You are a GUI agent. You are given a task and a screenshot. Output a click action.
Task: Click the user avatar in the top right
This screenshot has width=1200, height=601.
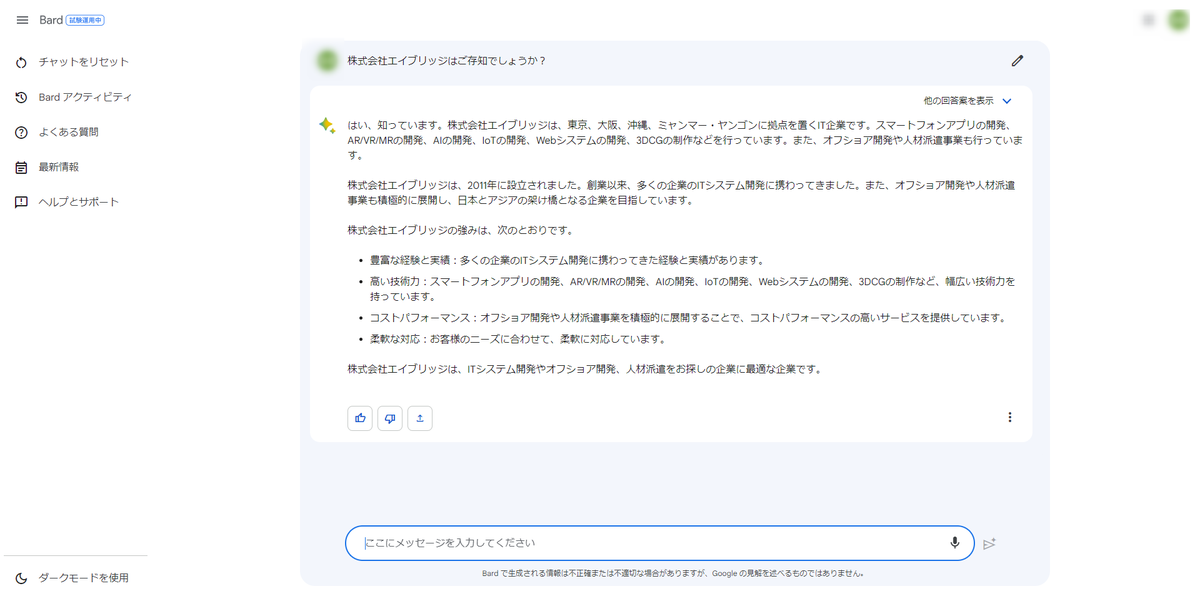pos(1180,19)
